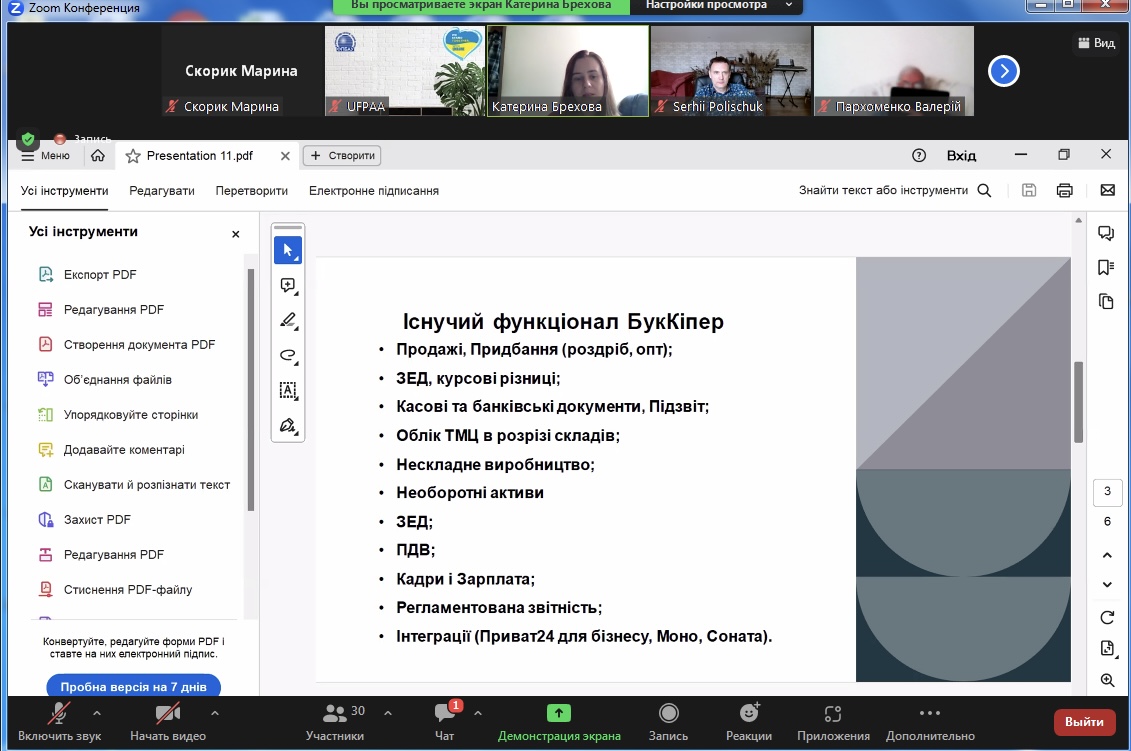Leave the meeting with Выйти
Viewport: 1131px width, 751px height.
1084,721
